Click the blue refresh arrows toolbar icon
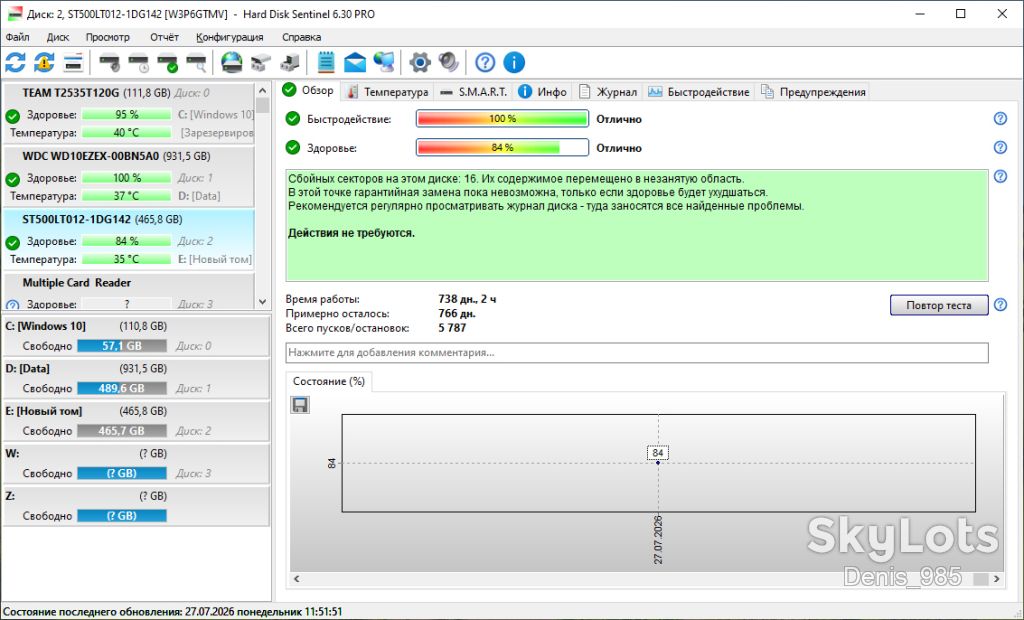The image size is (1024, 620). point(15,63)
